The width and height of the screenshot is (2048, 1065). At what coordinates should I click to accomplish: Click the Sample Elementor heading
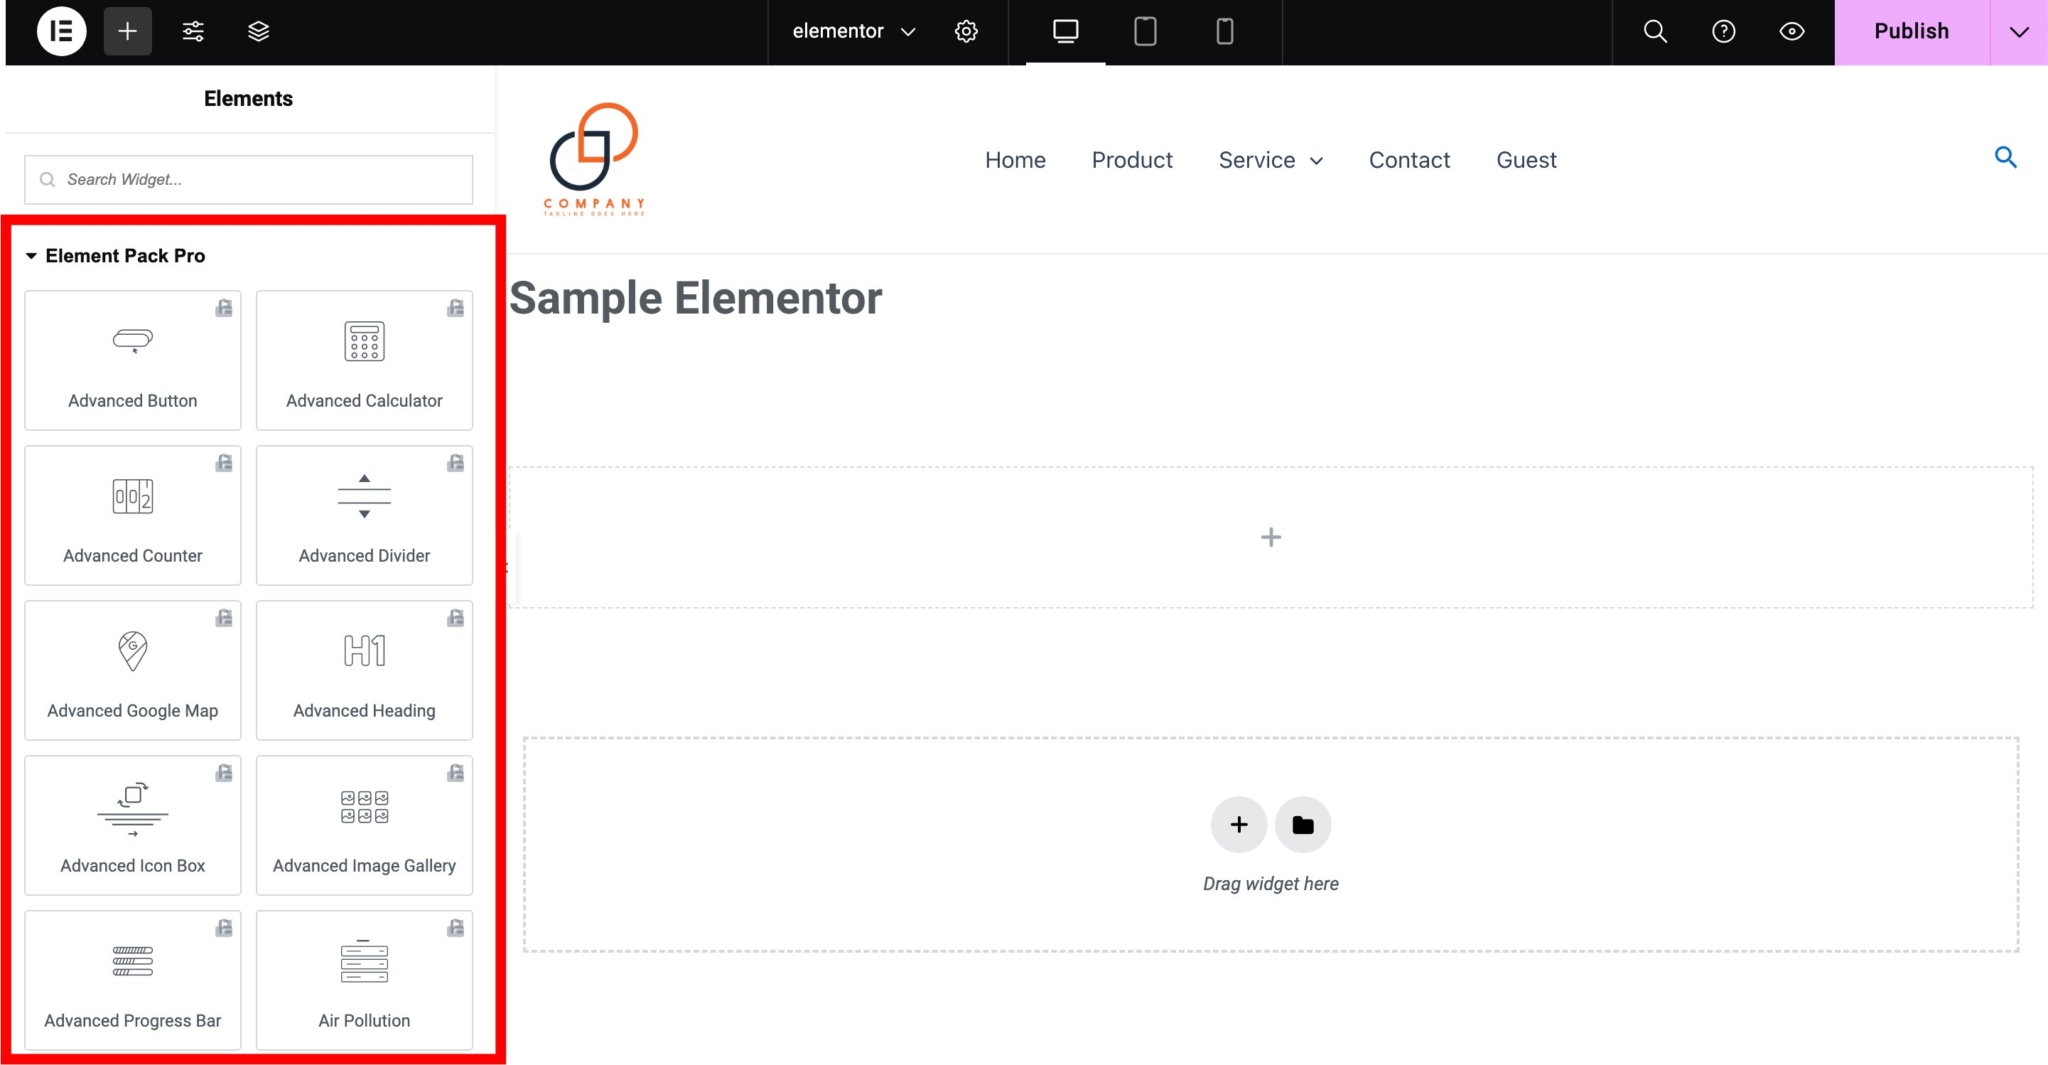696,298
